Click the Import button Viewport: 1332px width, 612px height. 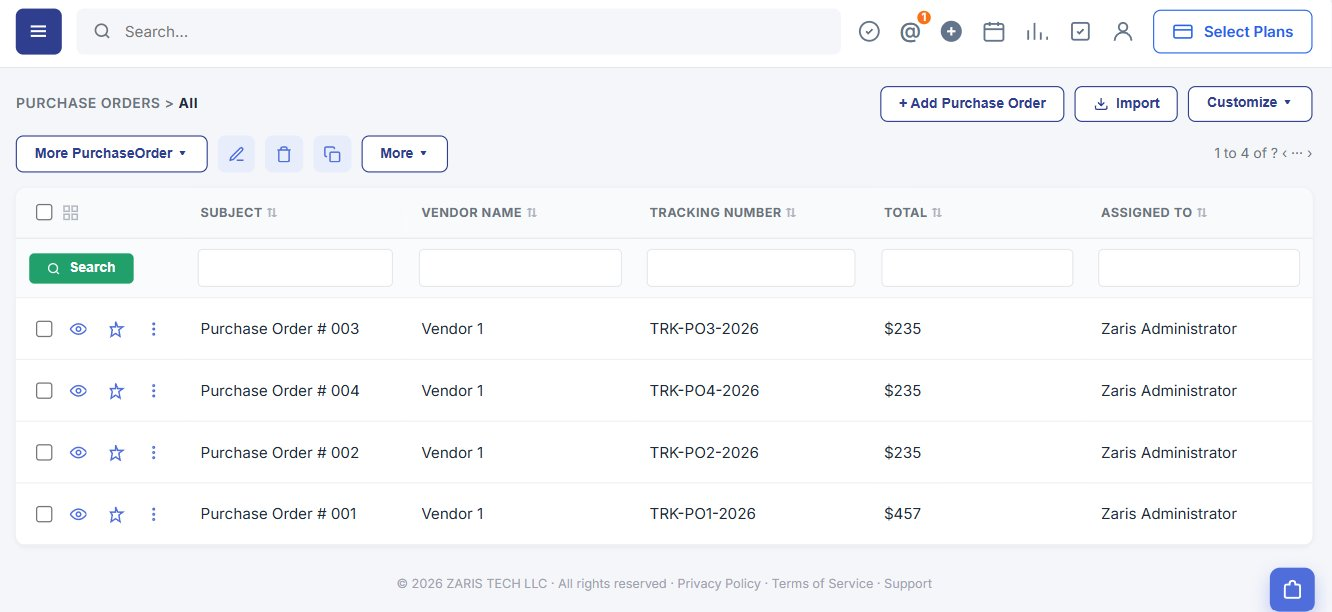pos(1126,103)
